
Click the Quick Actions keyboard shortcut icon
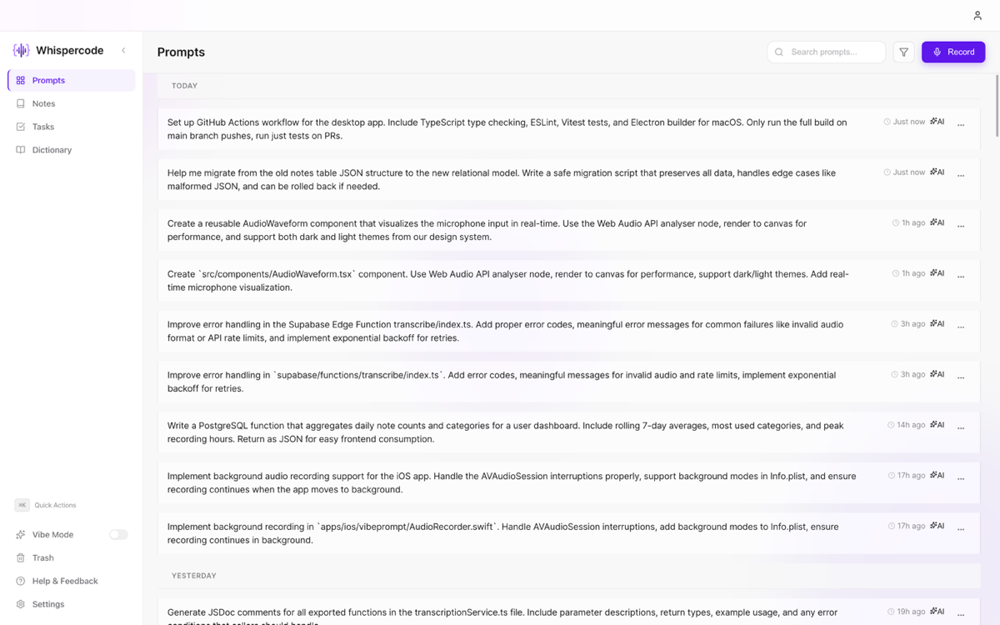[22, 505]
